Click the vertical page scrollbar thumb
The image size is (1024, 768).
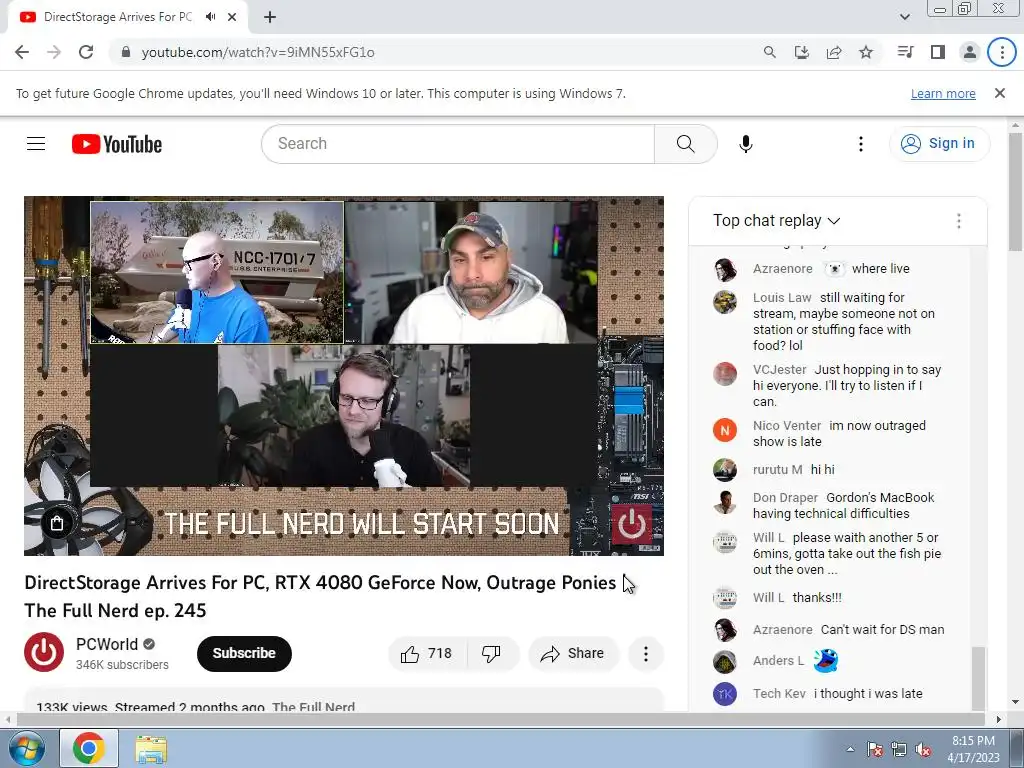click(1016, 191)
